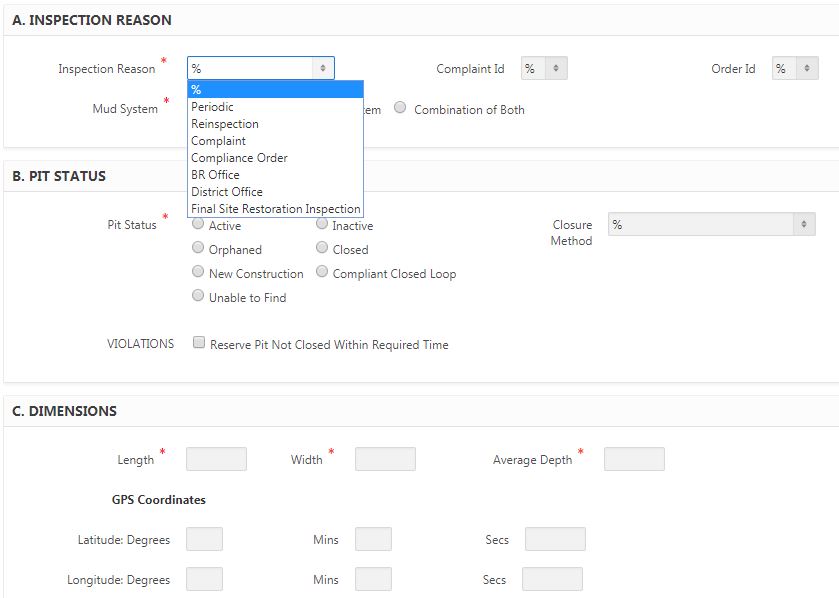Select Orphaned pit status
The height and width of the screenshot is (598, 839).
coord(198,249)
